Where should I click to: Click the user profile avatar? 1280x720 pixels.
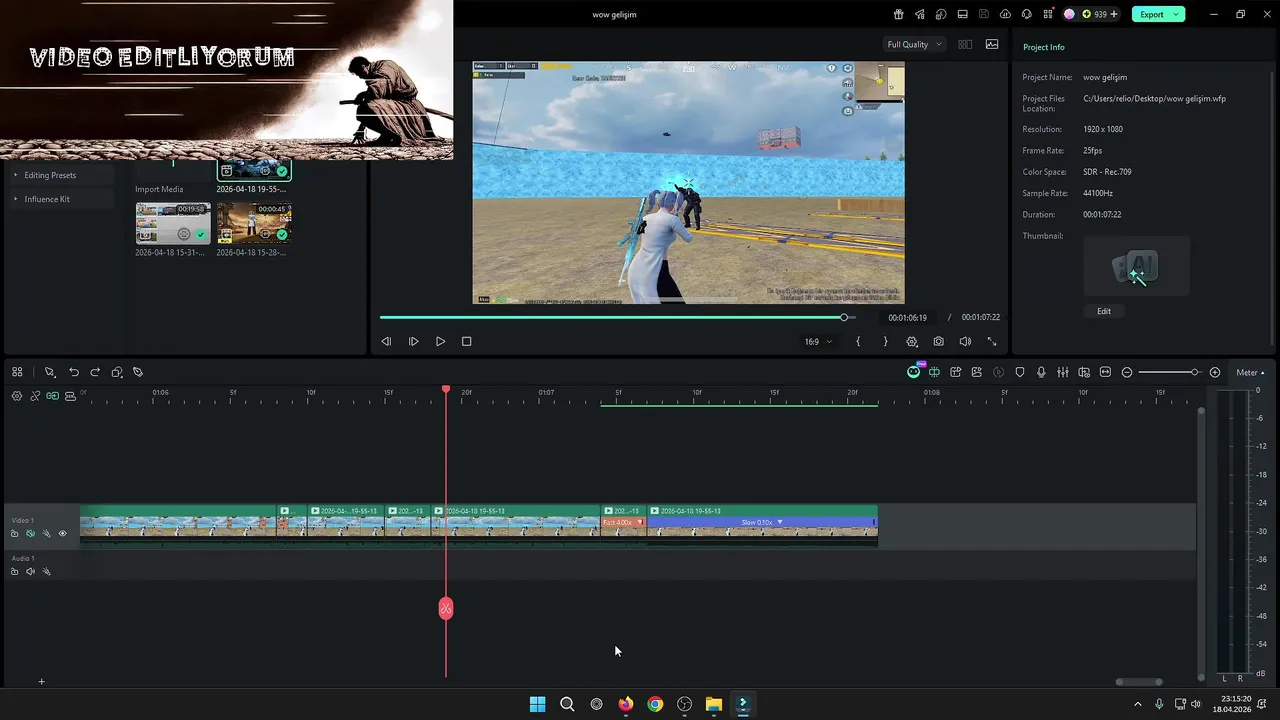pyautogui.click(x=1069, y=14)
